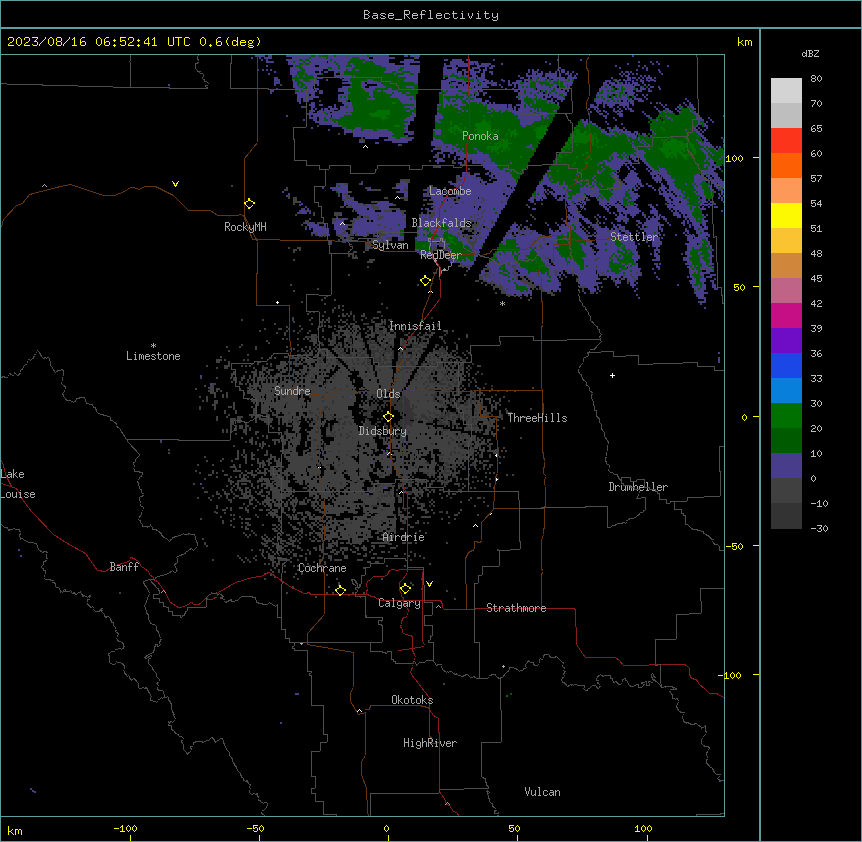The height and width of the screenshot is (842, 862).
Task: Click the -100 tick on the bottom axis
Action: click(125, 828)
